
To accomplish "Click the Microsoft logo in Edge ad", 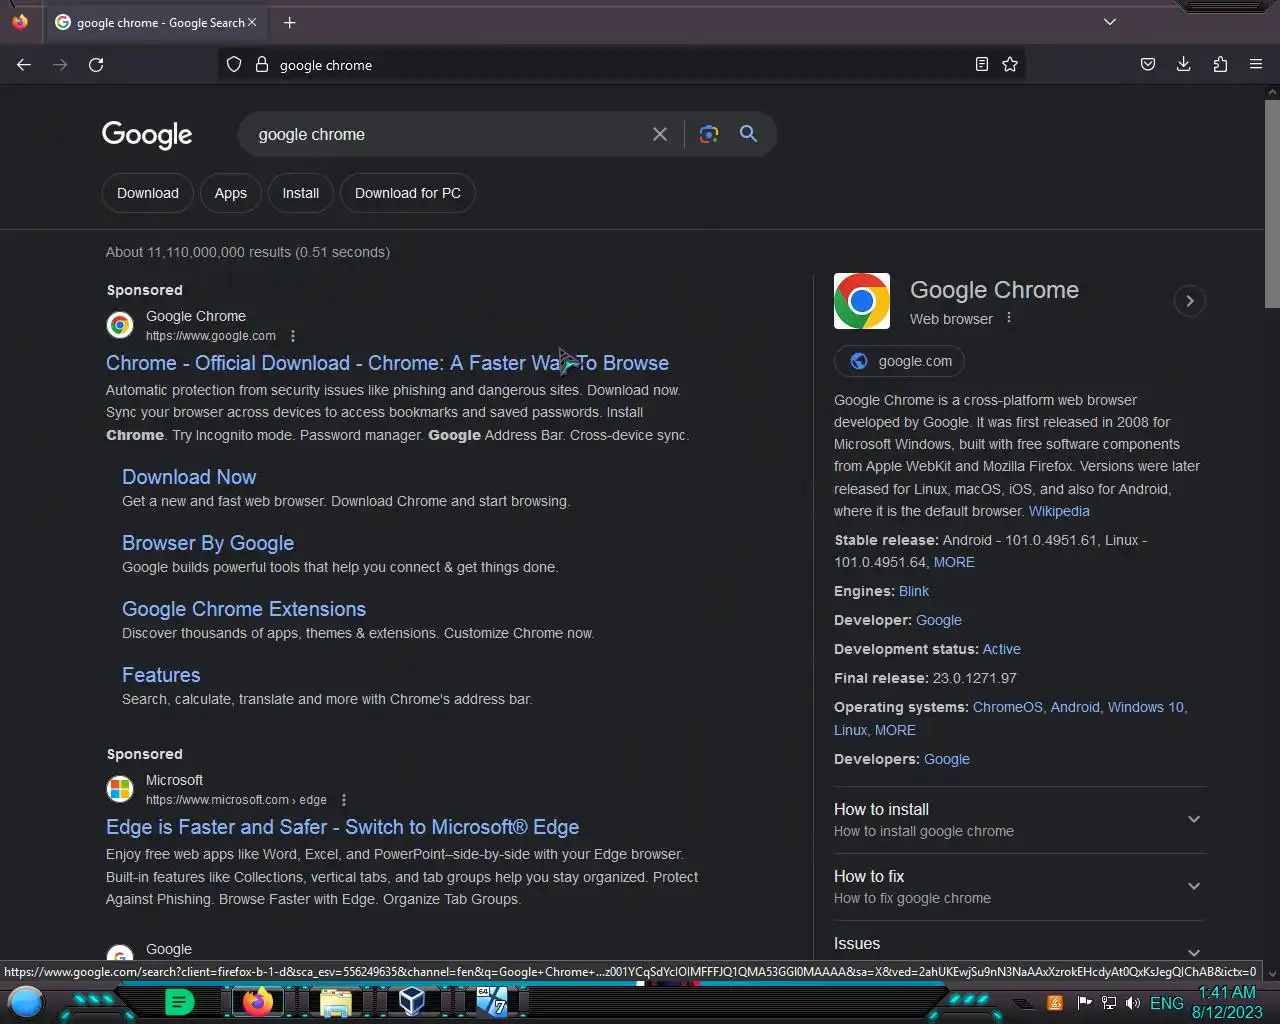I will click(x=120, y=789).
